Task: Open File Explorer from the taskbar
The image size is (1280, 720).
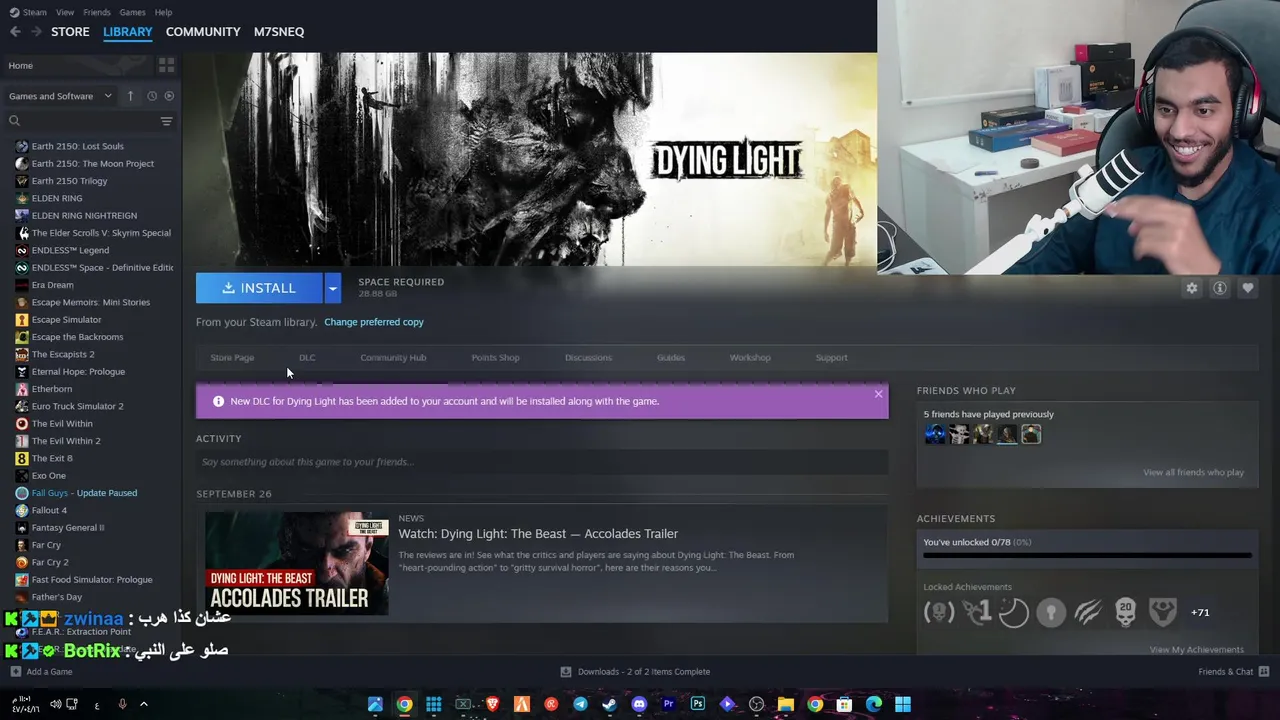Action: (x=786, y=704)
